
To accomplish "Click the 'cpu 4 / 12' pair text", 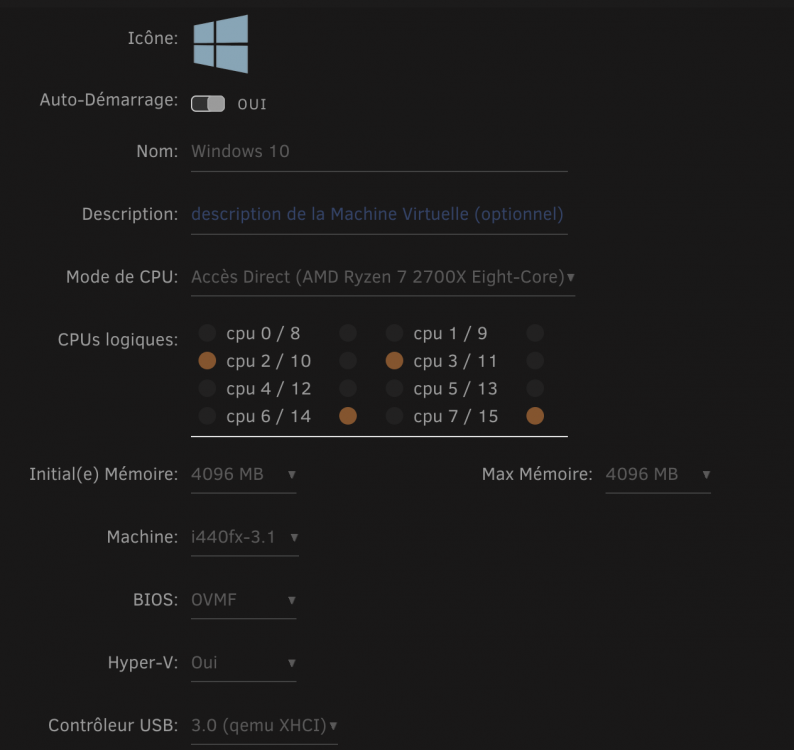I will point(268,389).
